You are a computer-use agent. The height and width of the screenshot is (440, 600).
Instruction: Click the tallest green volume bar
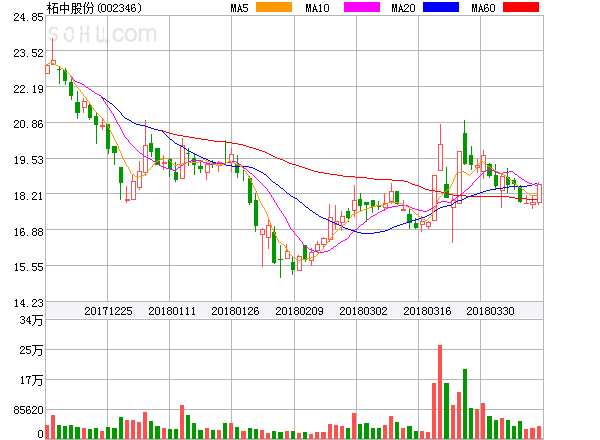point(465,404)
